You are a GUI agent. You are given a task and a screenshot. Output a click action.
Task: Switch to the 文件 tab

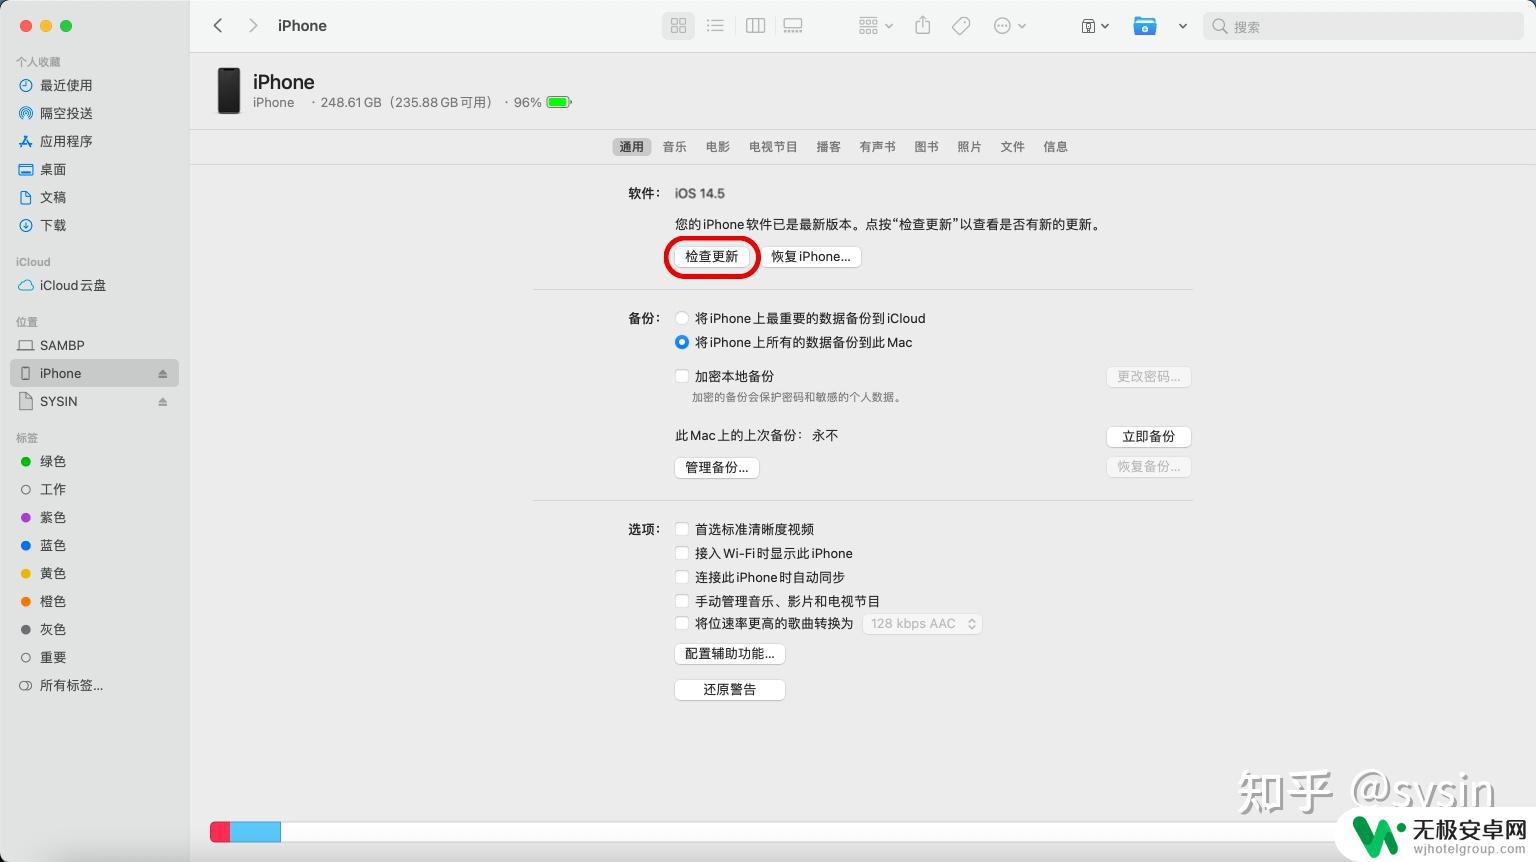click(1012, 146)
